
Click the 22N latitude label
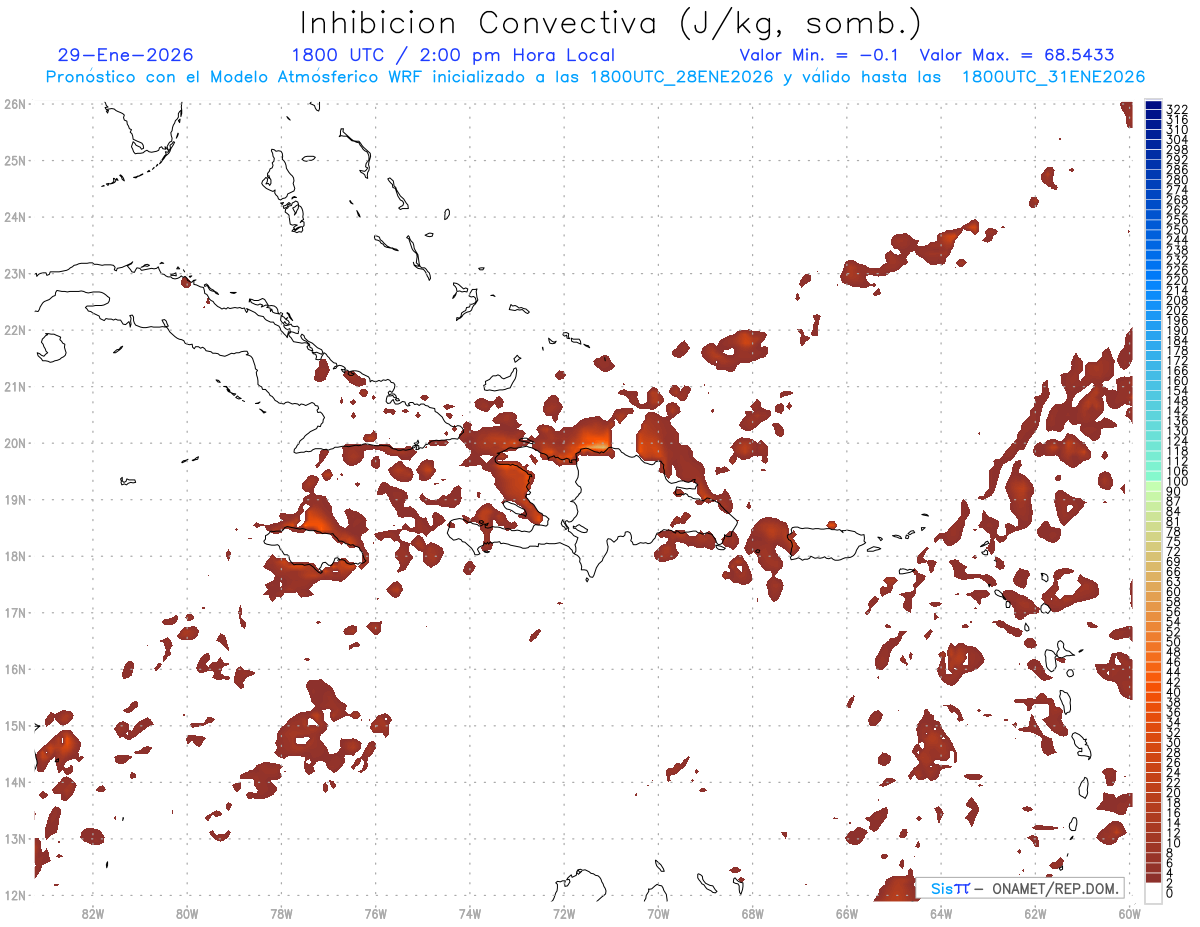click(x=14, y=330)
